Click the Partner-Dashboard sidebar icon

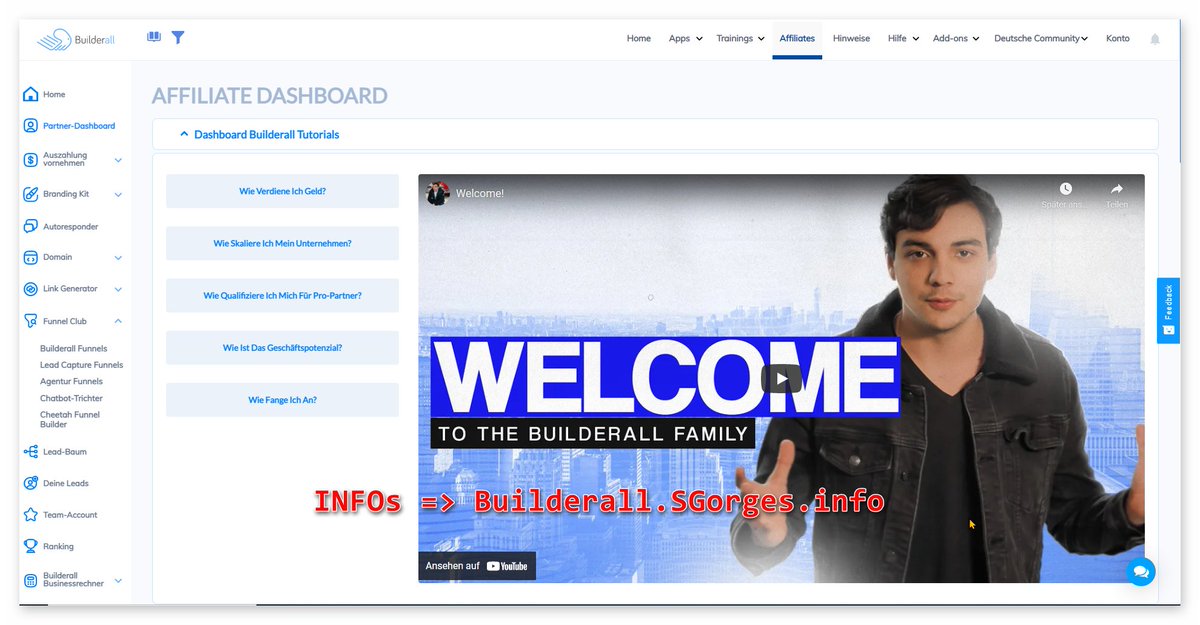tap(30, 126)
